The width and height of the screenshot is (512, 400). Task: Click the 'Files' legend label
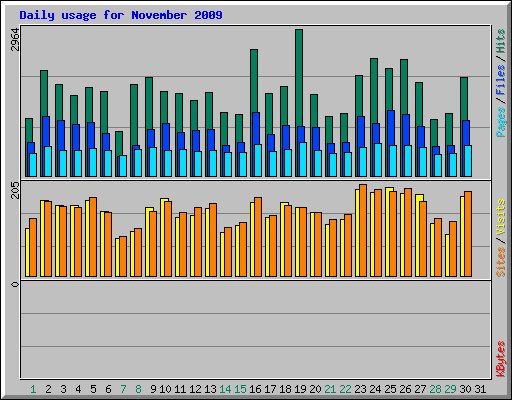500,80
